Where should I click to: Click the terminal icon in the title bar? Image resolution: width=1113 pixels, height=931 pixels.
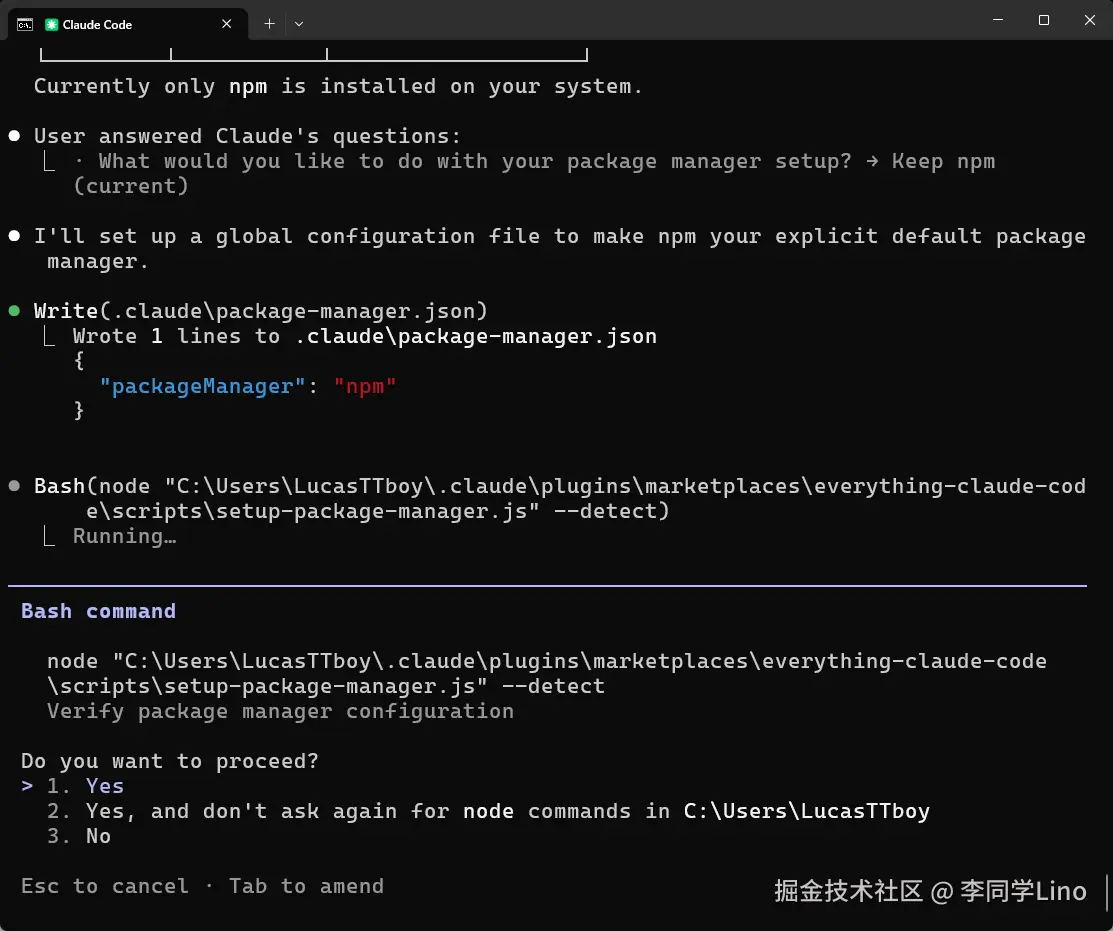click(x=24, y=24)
